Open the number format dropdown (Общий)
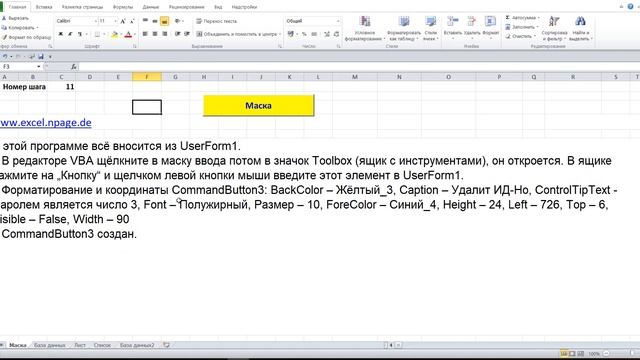This screenshot has width=640, height=360. 338,21
